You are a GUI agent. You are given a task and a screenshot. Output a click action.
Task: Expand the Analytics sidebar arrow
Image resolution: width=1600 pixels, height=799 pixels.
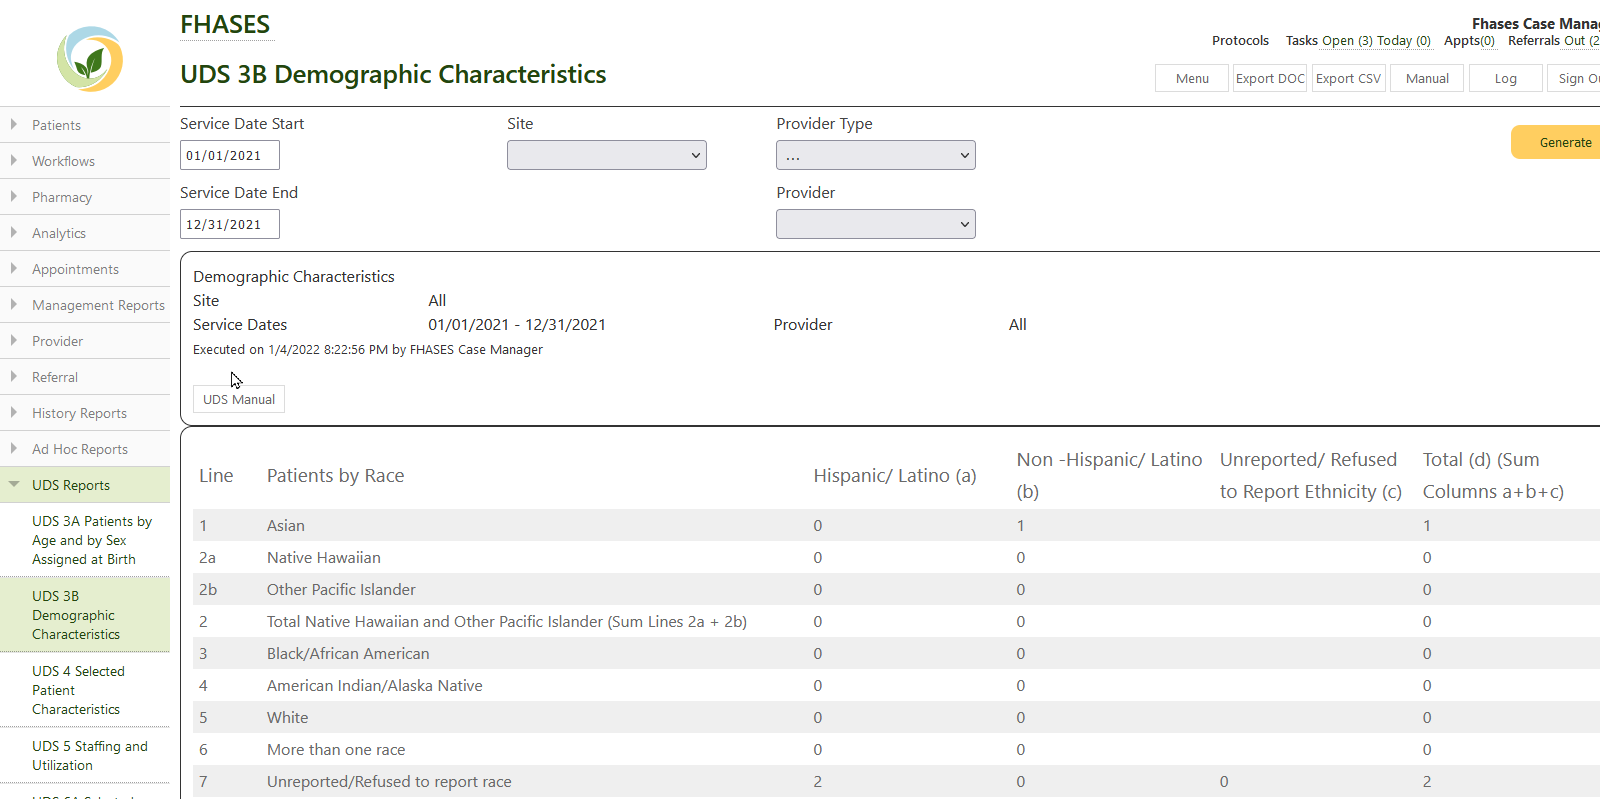point(13,232)
